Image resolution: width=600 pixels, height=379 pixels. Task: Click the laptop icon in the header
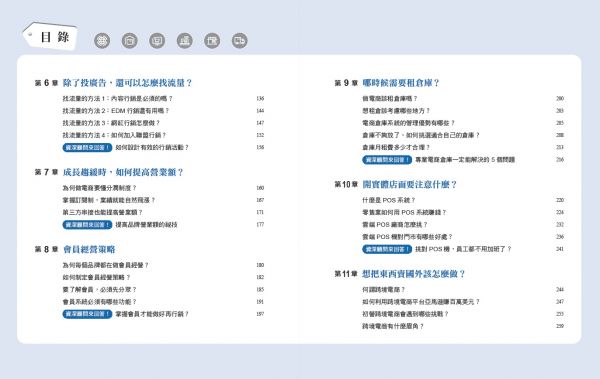click(184, 40)
